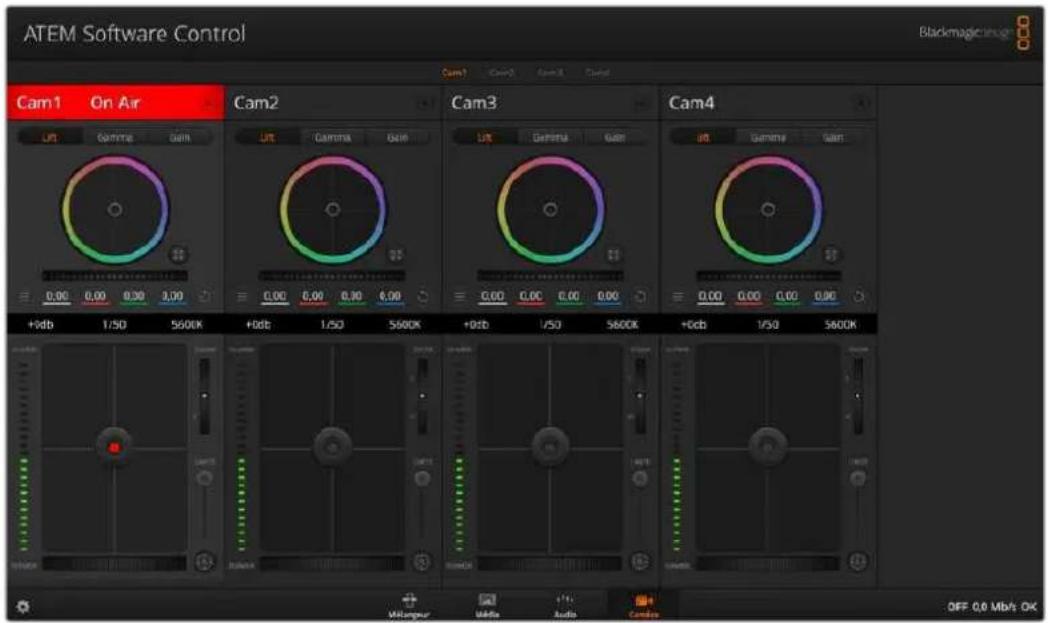
Task: Select Gain for Cam4 color wheel
Action: pos(833,137)
